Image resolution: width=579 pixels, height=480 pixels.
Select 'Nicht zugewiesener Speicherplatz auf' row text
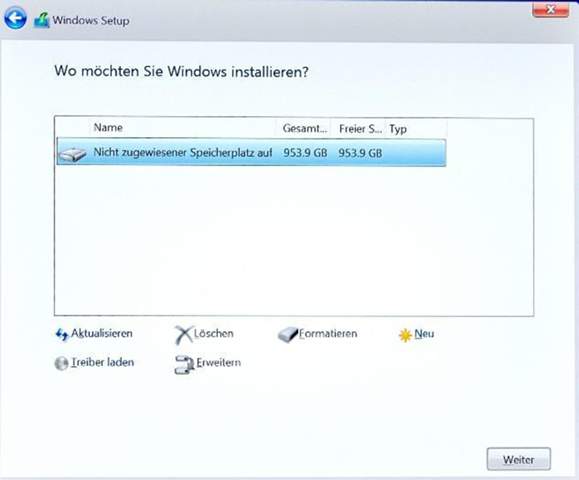pos(183,152)
